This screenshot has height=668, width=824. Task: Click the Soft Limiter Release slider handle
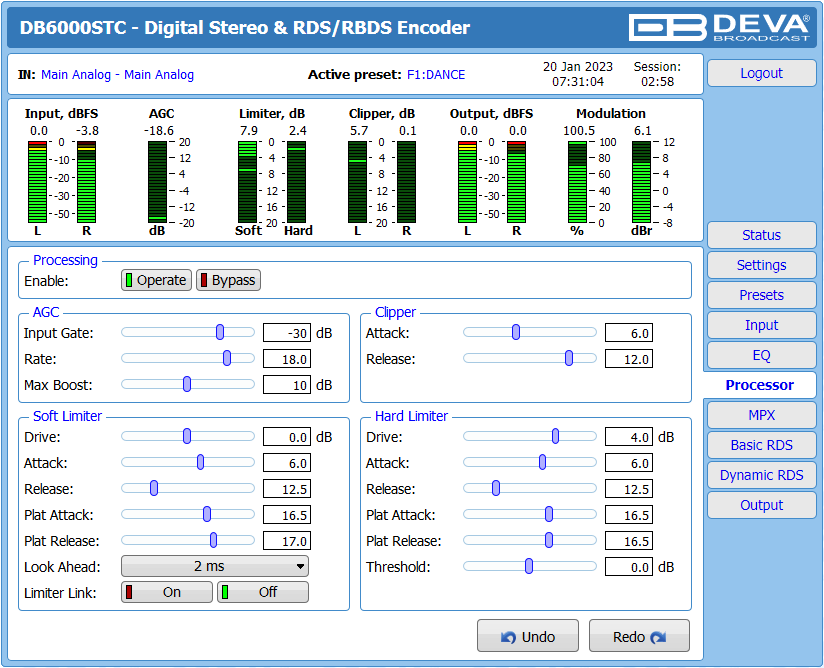tap(154, 488)
